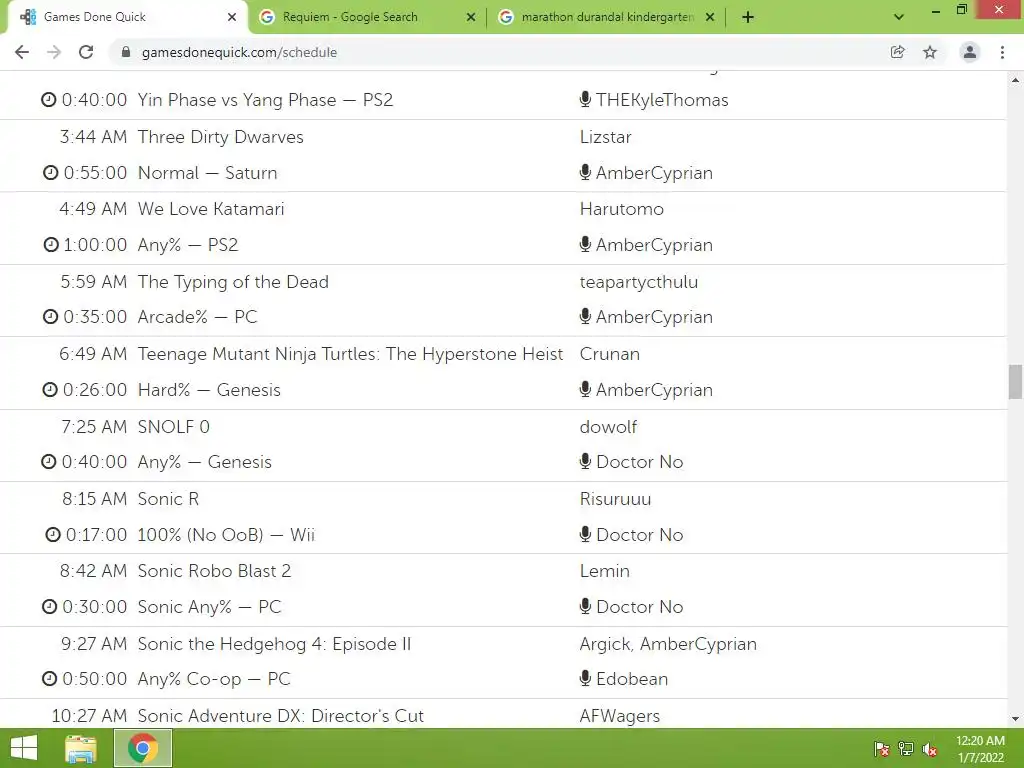Click clock icon beside 0:50:00 duration

point(50,679)
